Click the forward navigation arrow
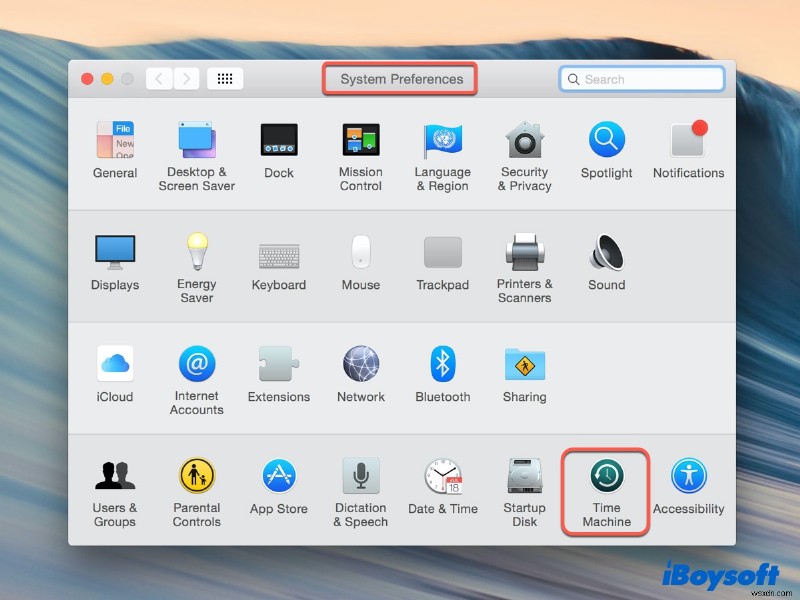The width and height of the screenshot is (800, 600). click(x=186, y=78)
